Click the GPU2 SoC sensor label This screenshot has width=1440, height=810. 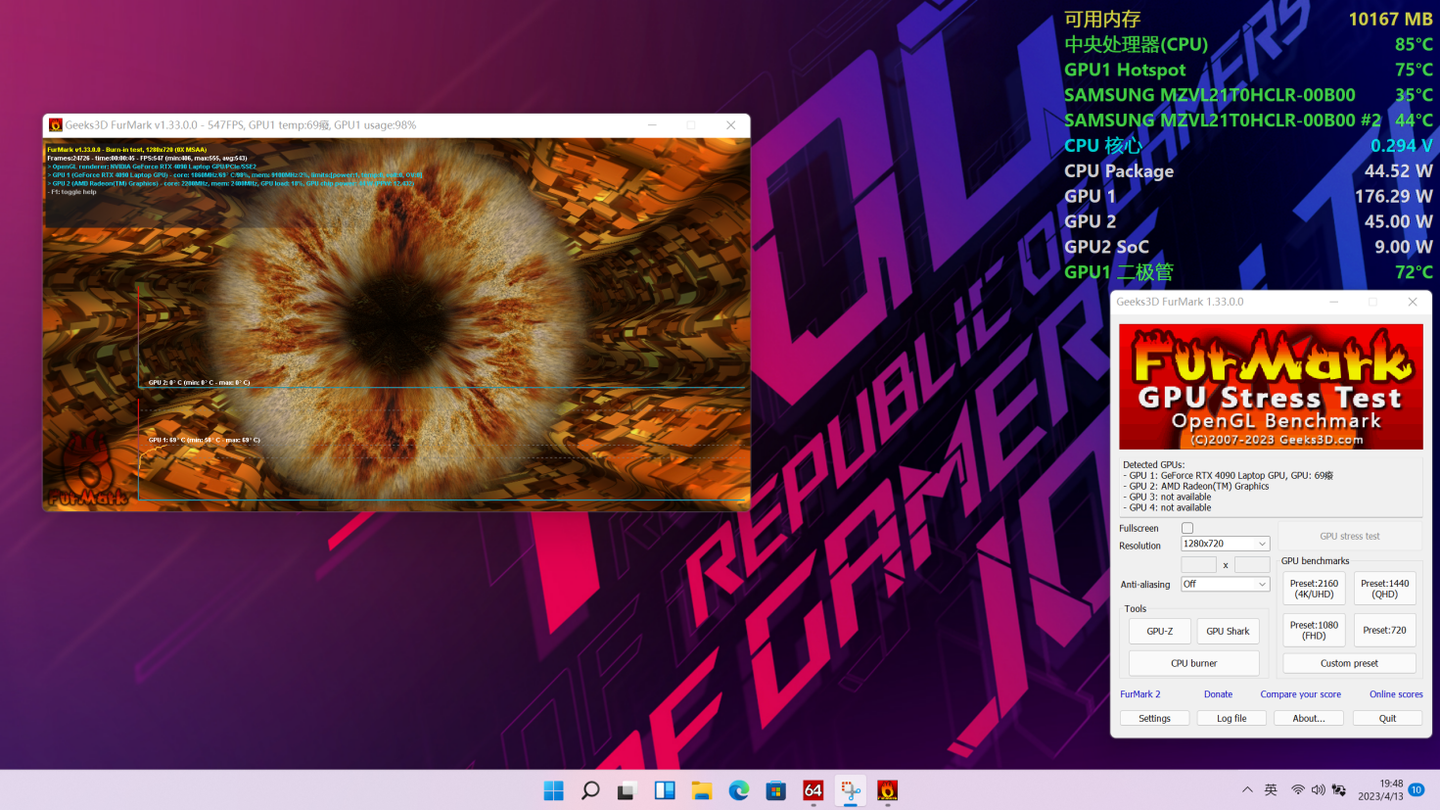tap(1106, 247)
